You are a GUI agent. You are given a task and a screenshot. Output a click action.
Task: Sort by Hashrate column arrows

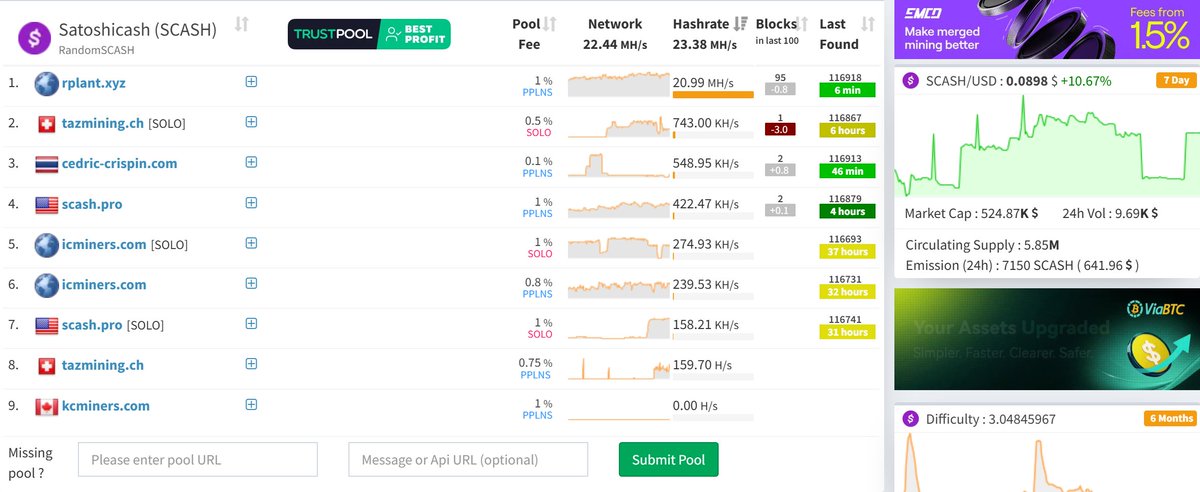741,24
